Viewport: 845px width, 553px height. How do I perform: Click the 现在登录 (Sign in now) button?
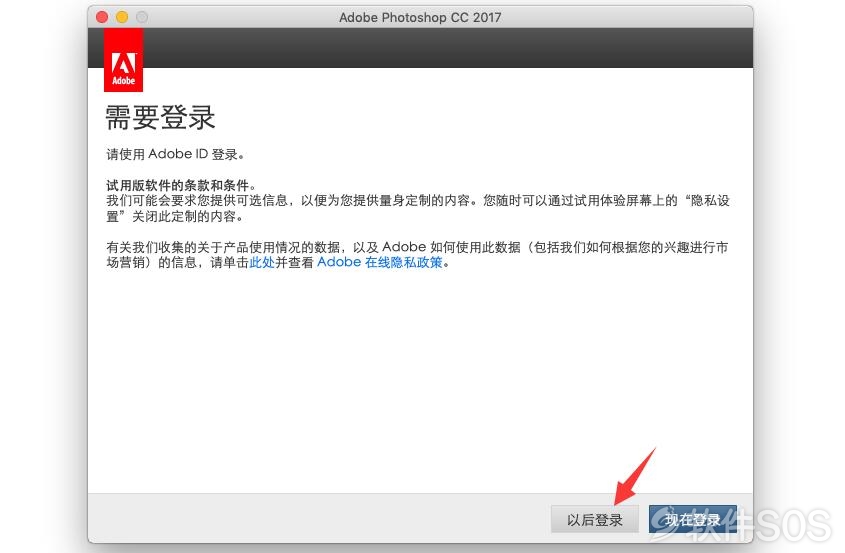coord(692,520)
